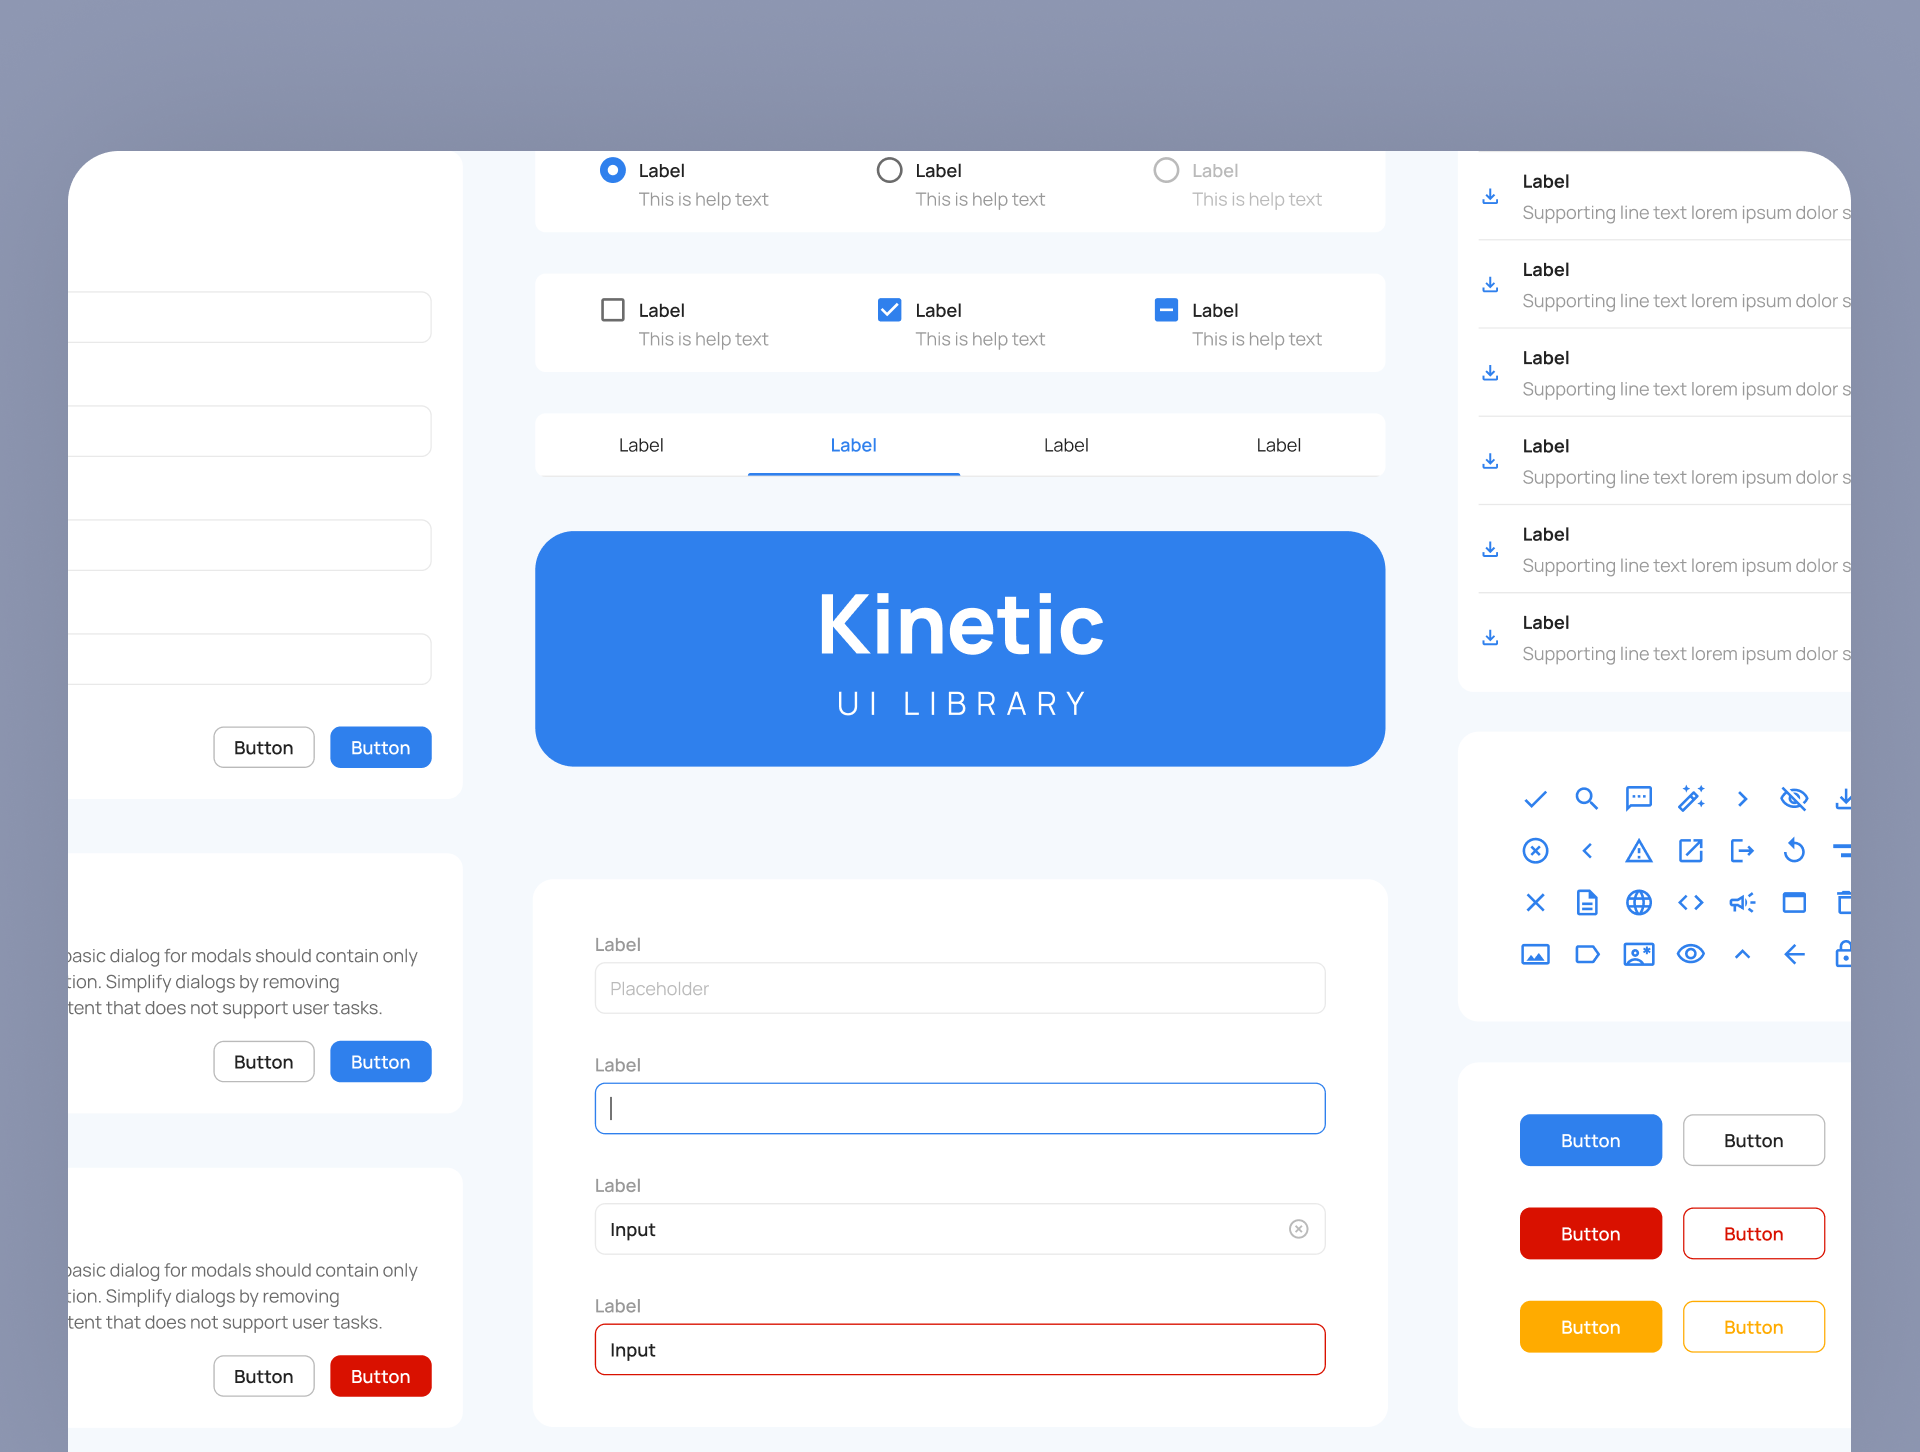This screenshot has width=1920, height=1452.
Task: Expand the right chevron icon
Action: 1743,798
